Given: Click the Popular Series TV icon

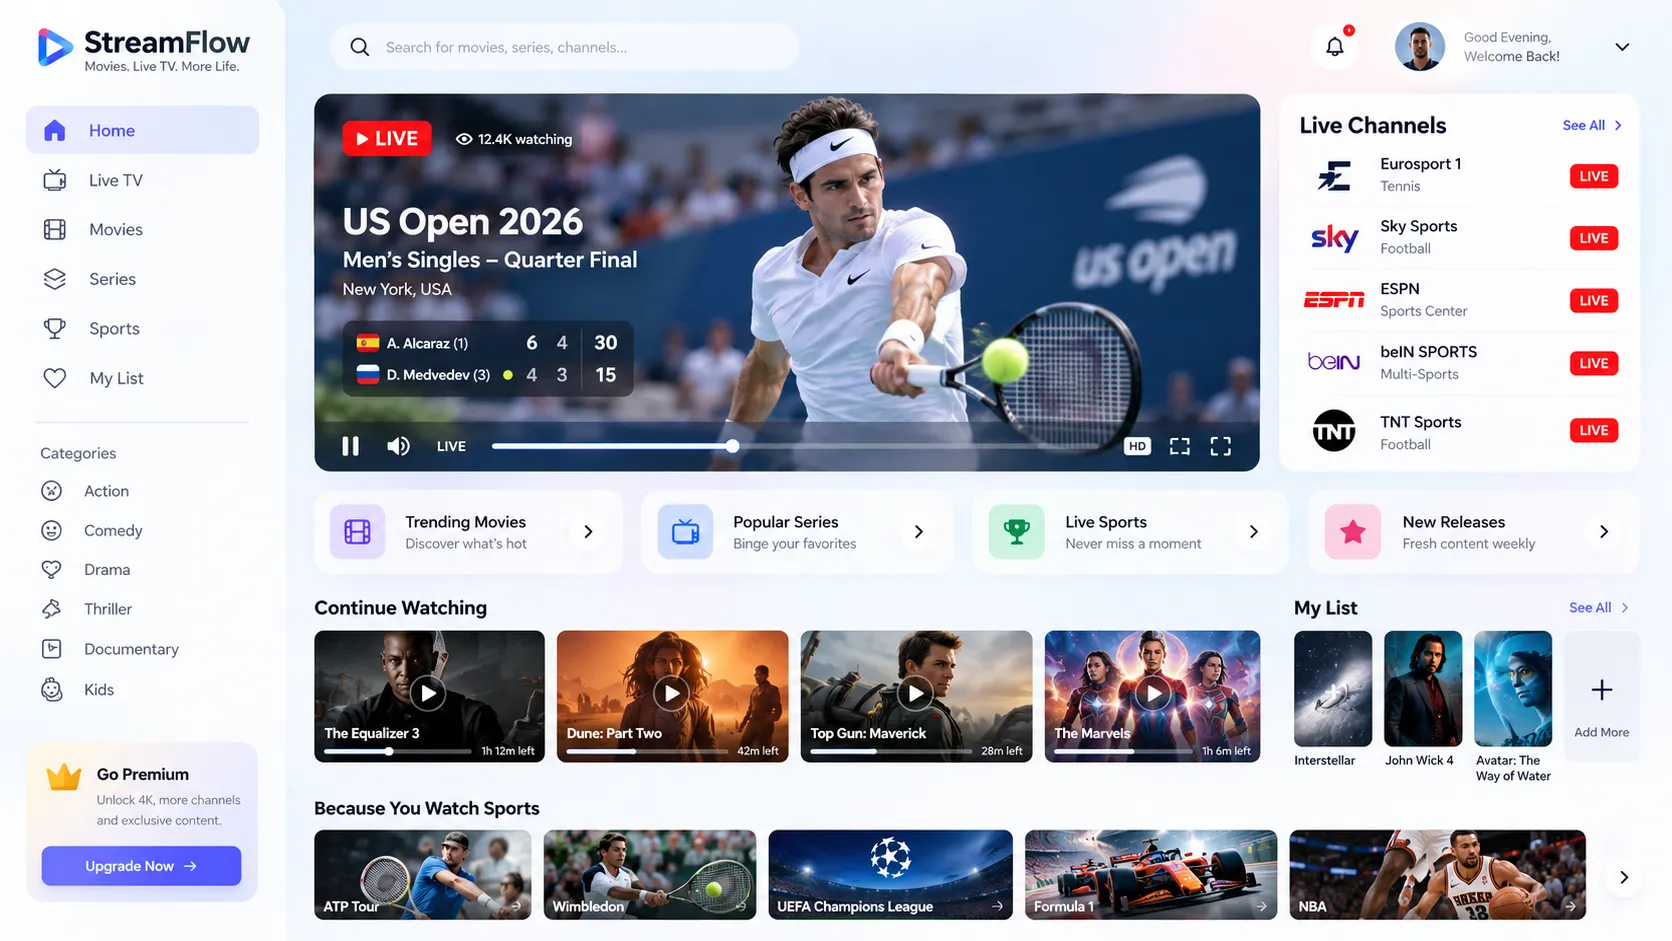Looking at the screenshot, I should (685, 532).
